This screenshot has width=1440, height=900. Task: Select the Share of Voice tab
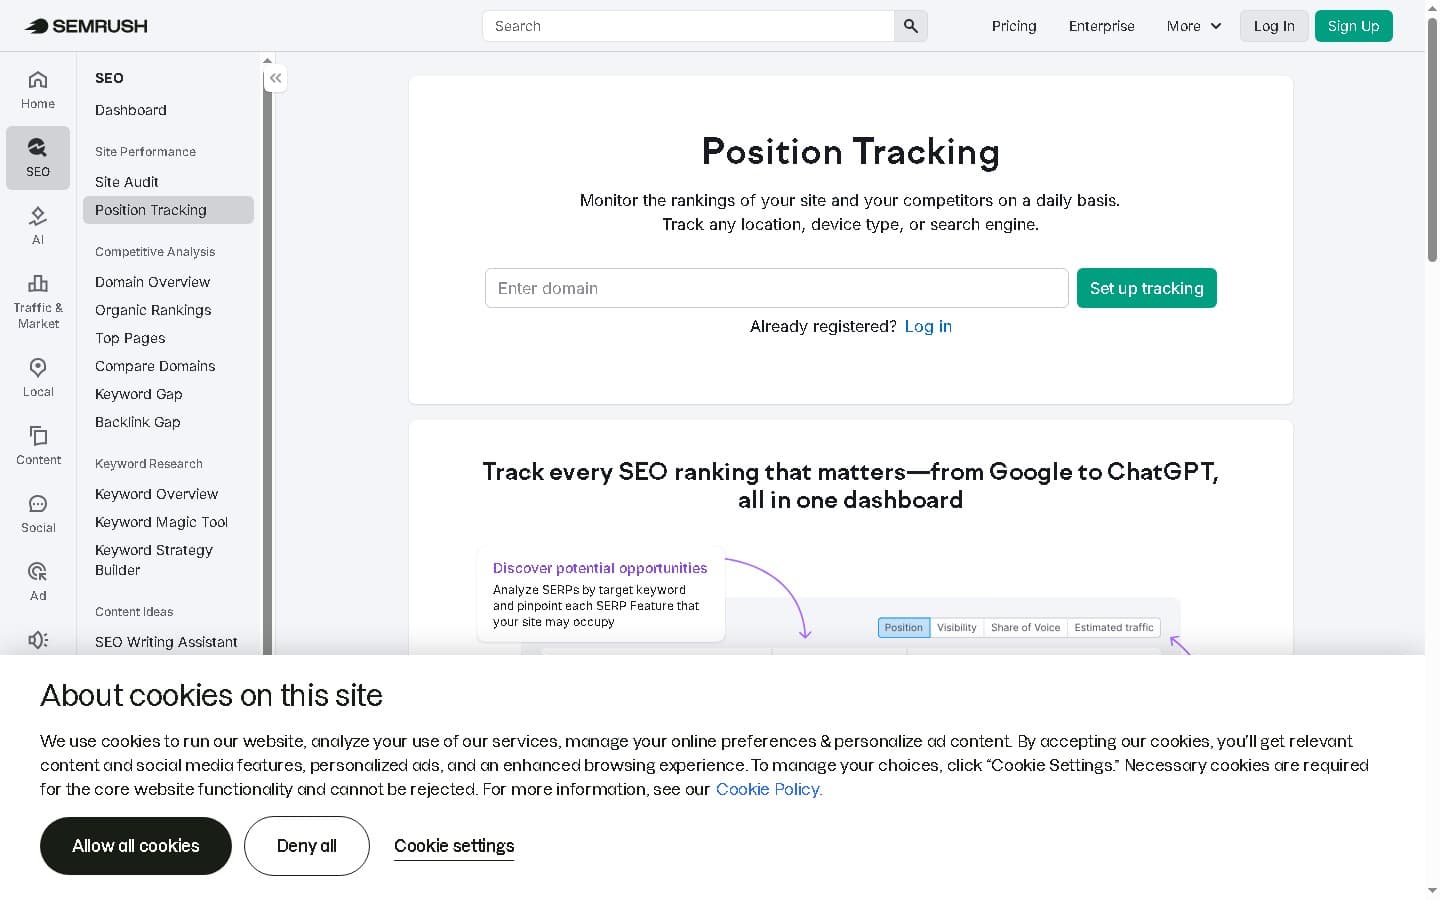click(1025, 627)
